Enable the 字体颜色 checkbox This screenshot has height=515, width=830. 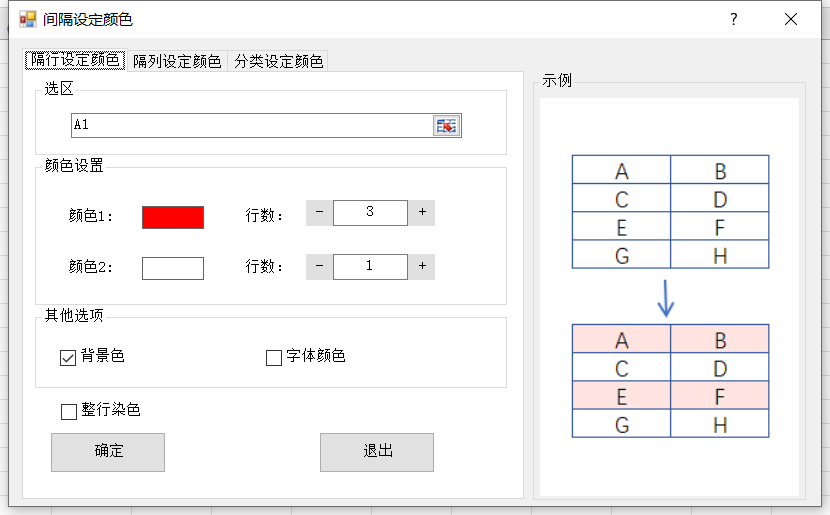[274, 357]
